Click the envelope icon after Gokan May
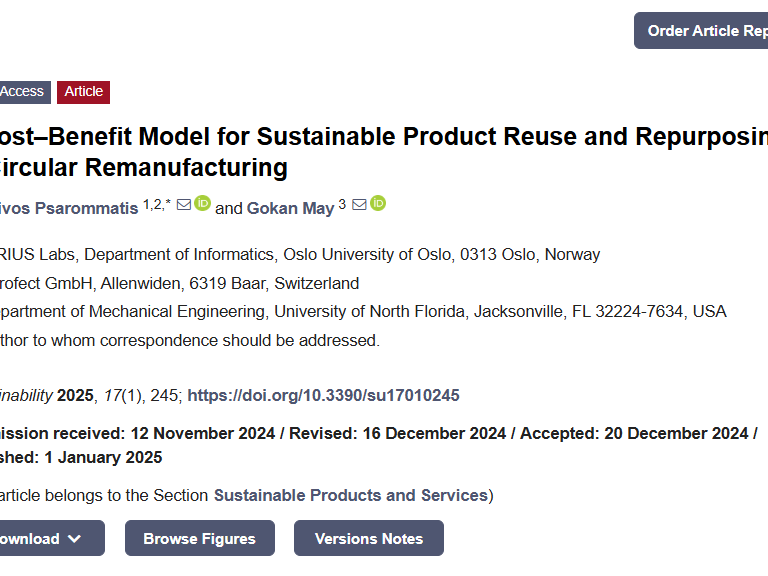Image resolution: width=768 pixels, height=576 pixels. pos(359,205)
